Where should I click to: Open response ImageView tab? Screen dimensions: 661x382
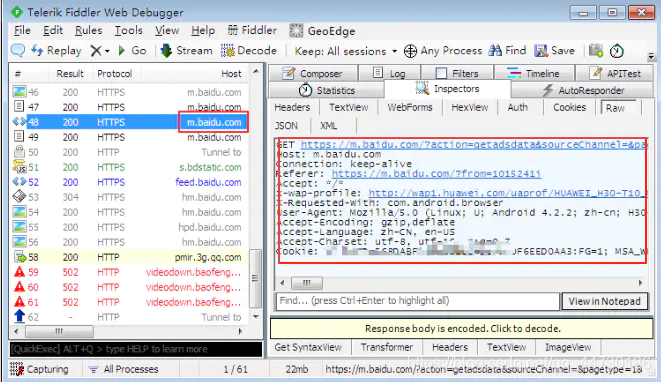click(568, 347)
